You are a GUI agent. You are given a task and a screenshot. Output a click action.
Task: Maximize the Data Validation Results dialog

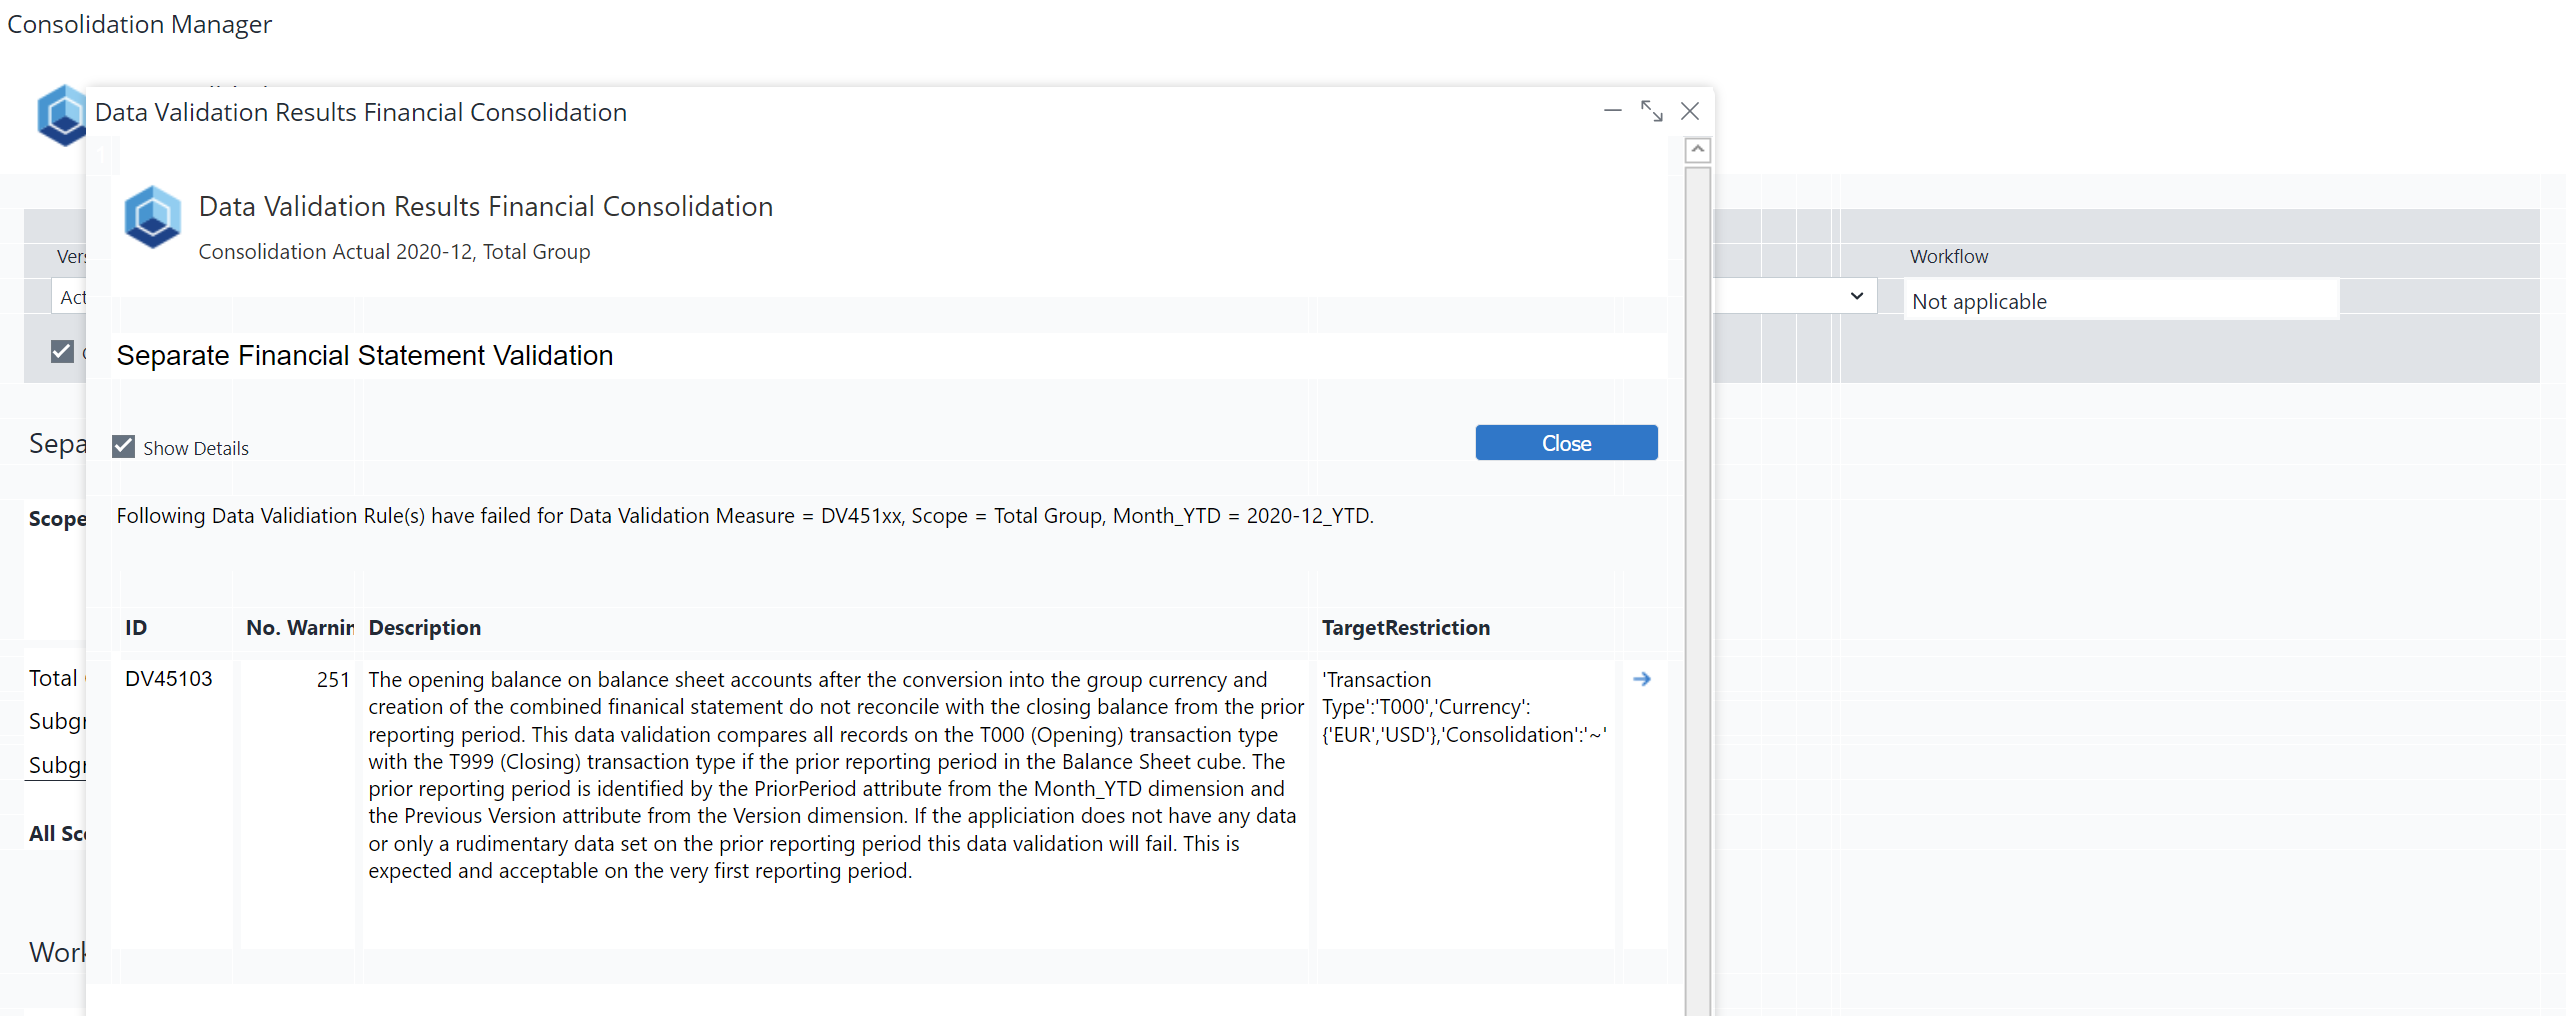click(x=1651, y=111)
